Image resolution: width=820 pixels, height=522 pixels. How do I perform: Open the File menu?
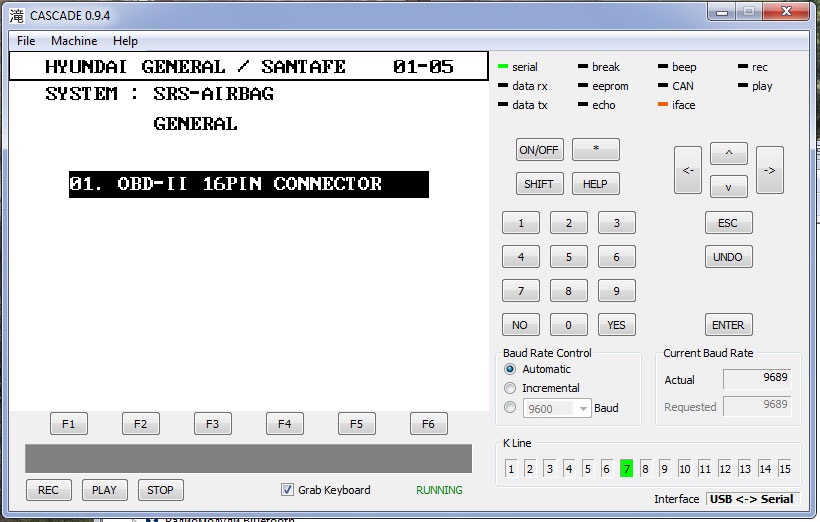(26, 41)
